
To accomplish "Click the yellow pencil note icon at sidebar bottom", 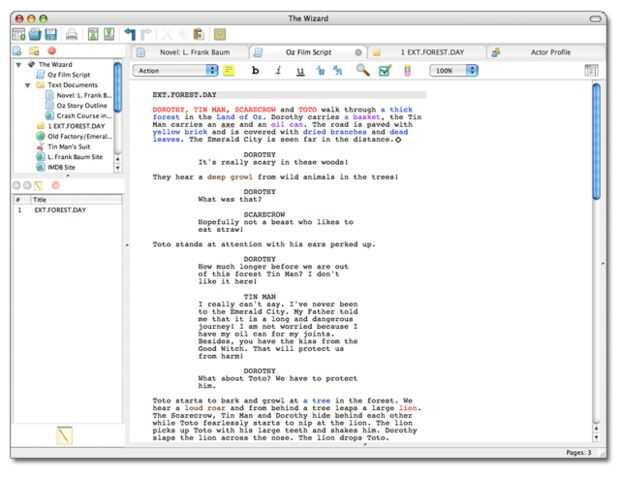I will coord(64,435).
